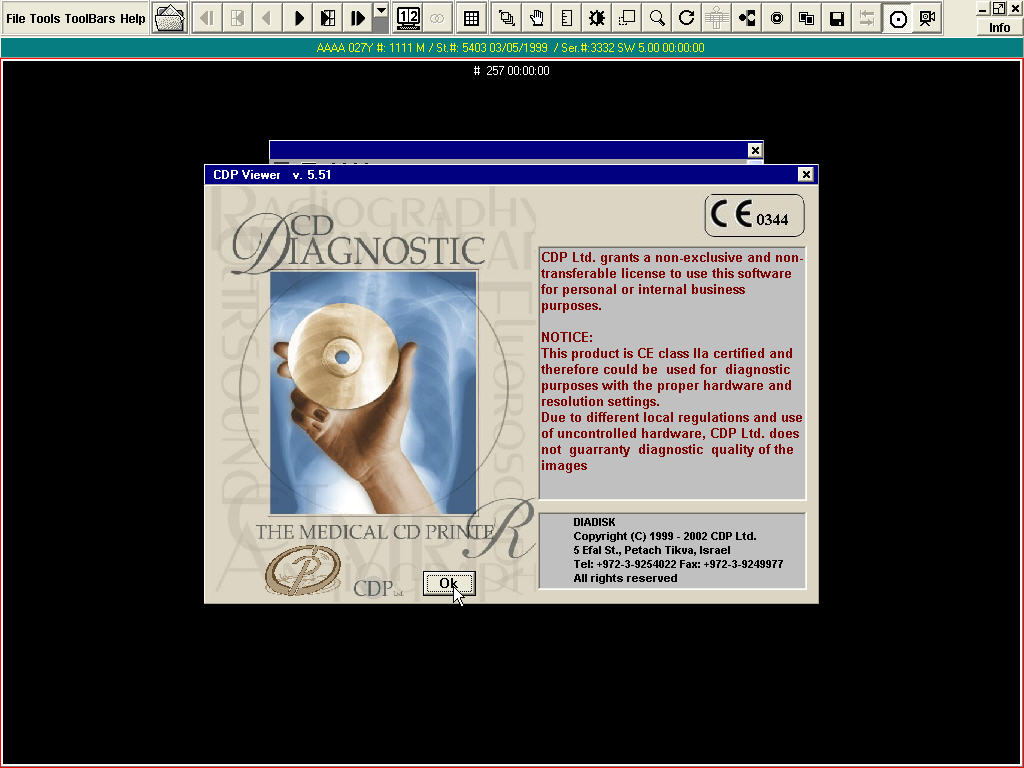Viewport: 1024px width, 768px height.
Task: Click the '5 Efal St., Petach Tikva' address
Action: 652,550
